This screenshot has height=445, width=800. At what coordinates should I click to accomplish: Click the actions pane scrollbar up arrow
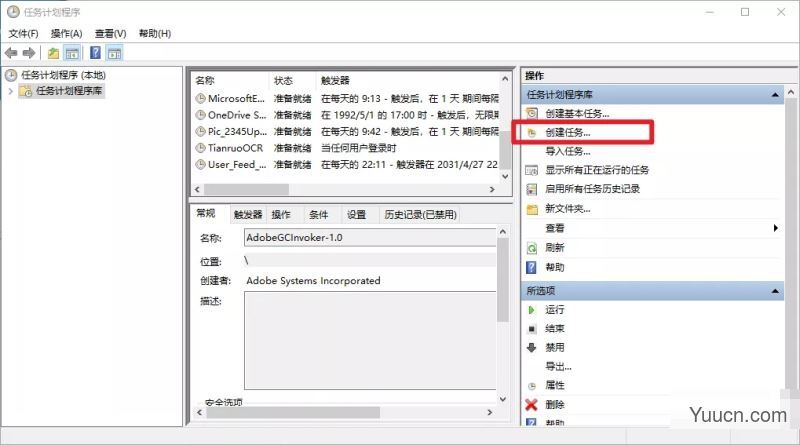click(791, 92)
